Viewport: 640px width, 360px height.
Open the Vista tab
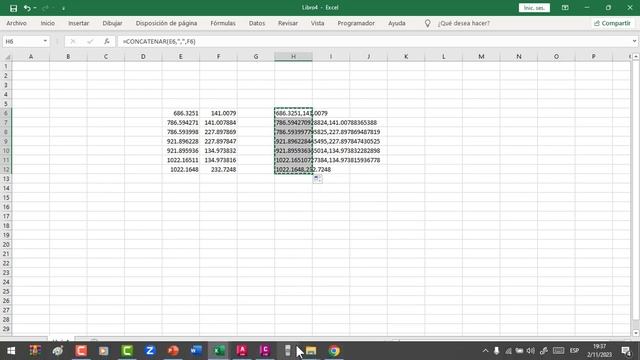click(317, 23)
